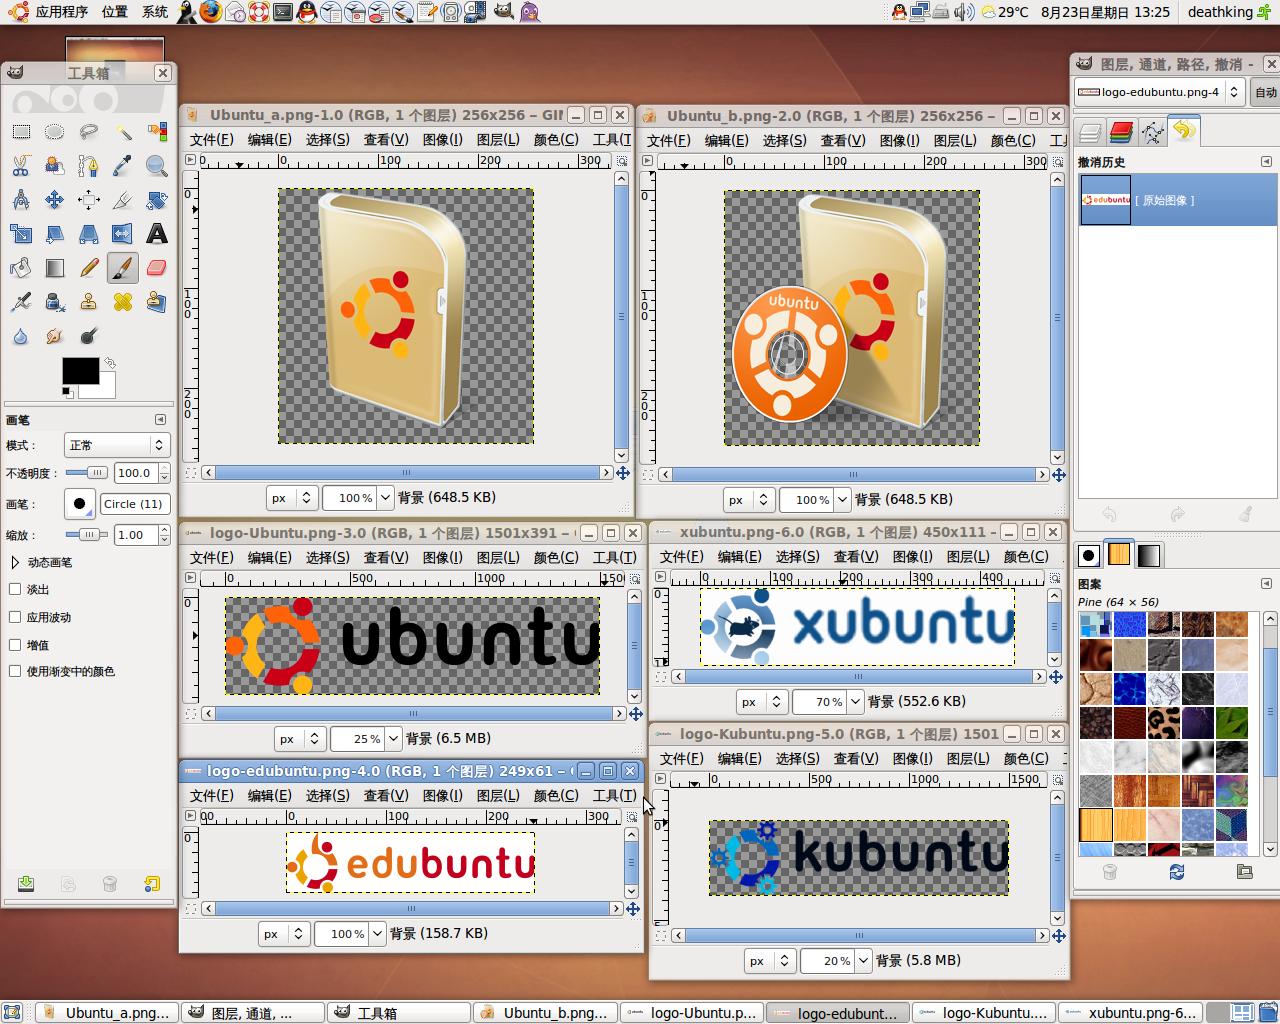Choose the Fuzzy Select magic wand tool
Screen dimensions: 1280x1024
click(x=123, y=132)
